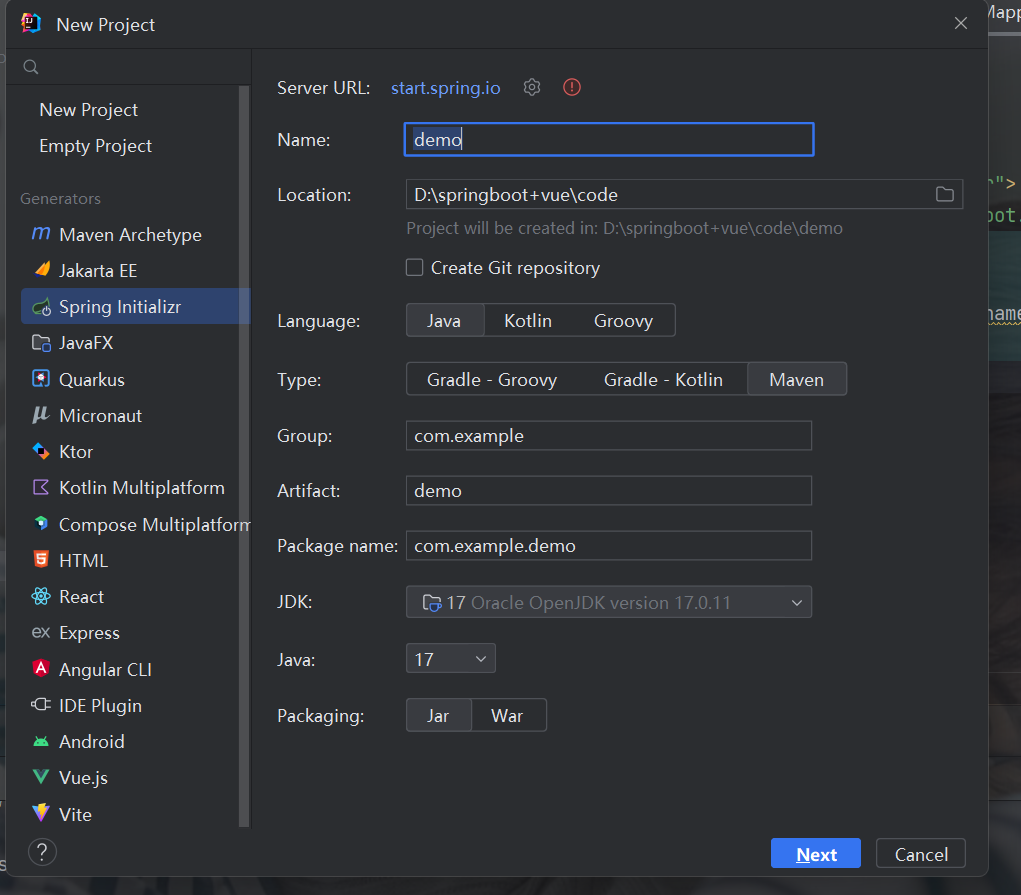1021x895 pixels.
Task: Enable Create Git repository checkbox
Action: [x=415, y=268]
